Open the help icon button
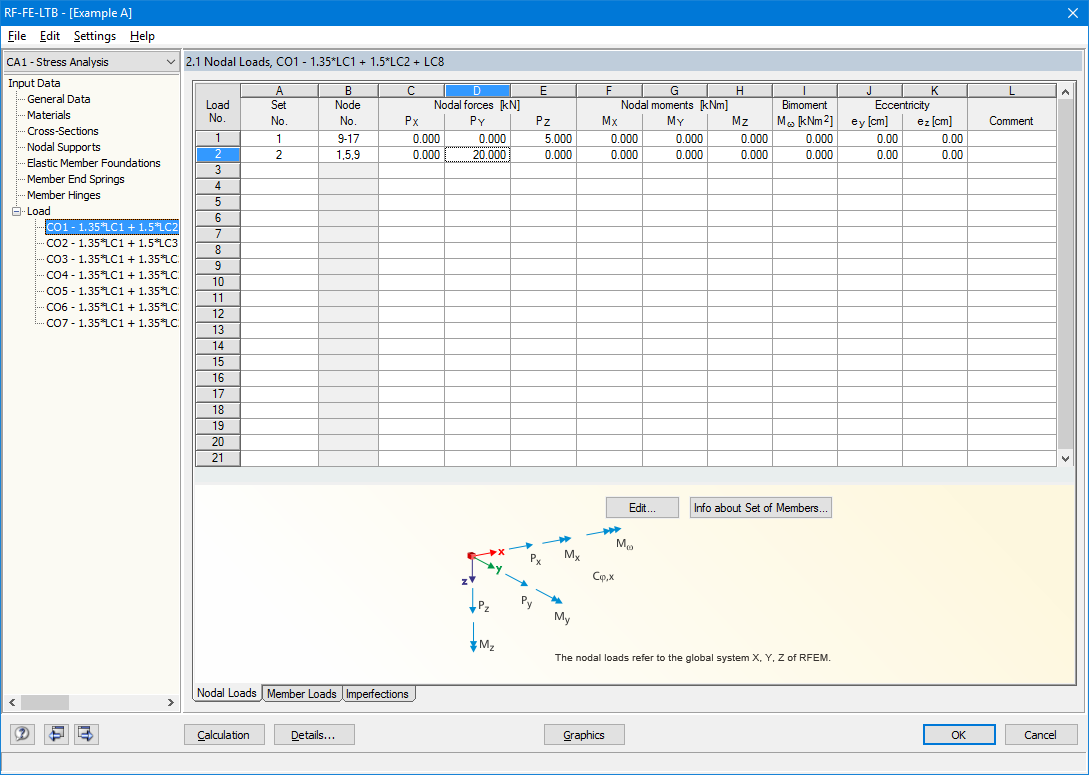 pyautogui.click(x=22, y=734)
